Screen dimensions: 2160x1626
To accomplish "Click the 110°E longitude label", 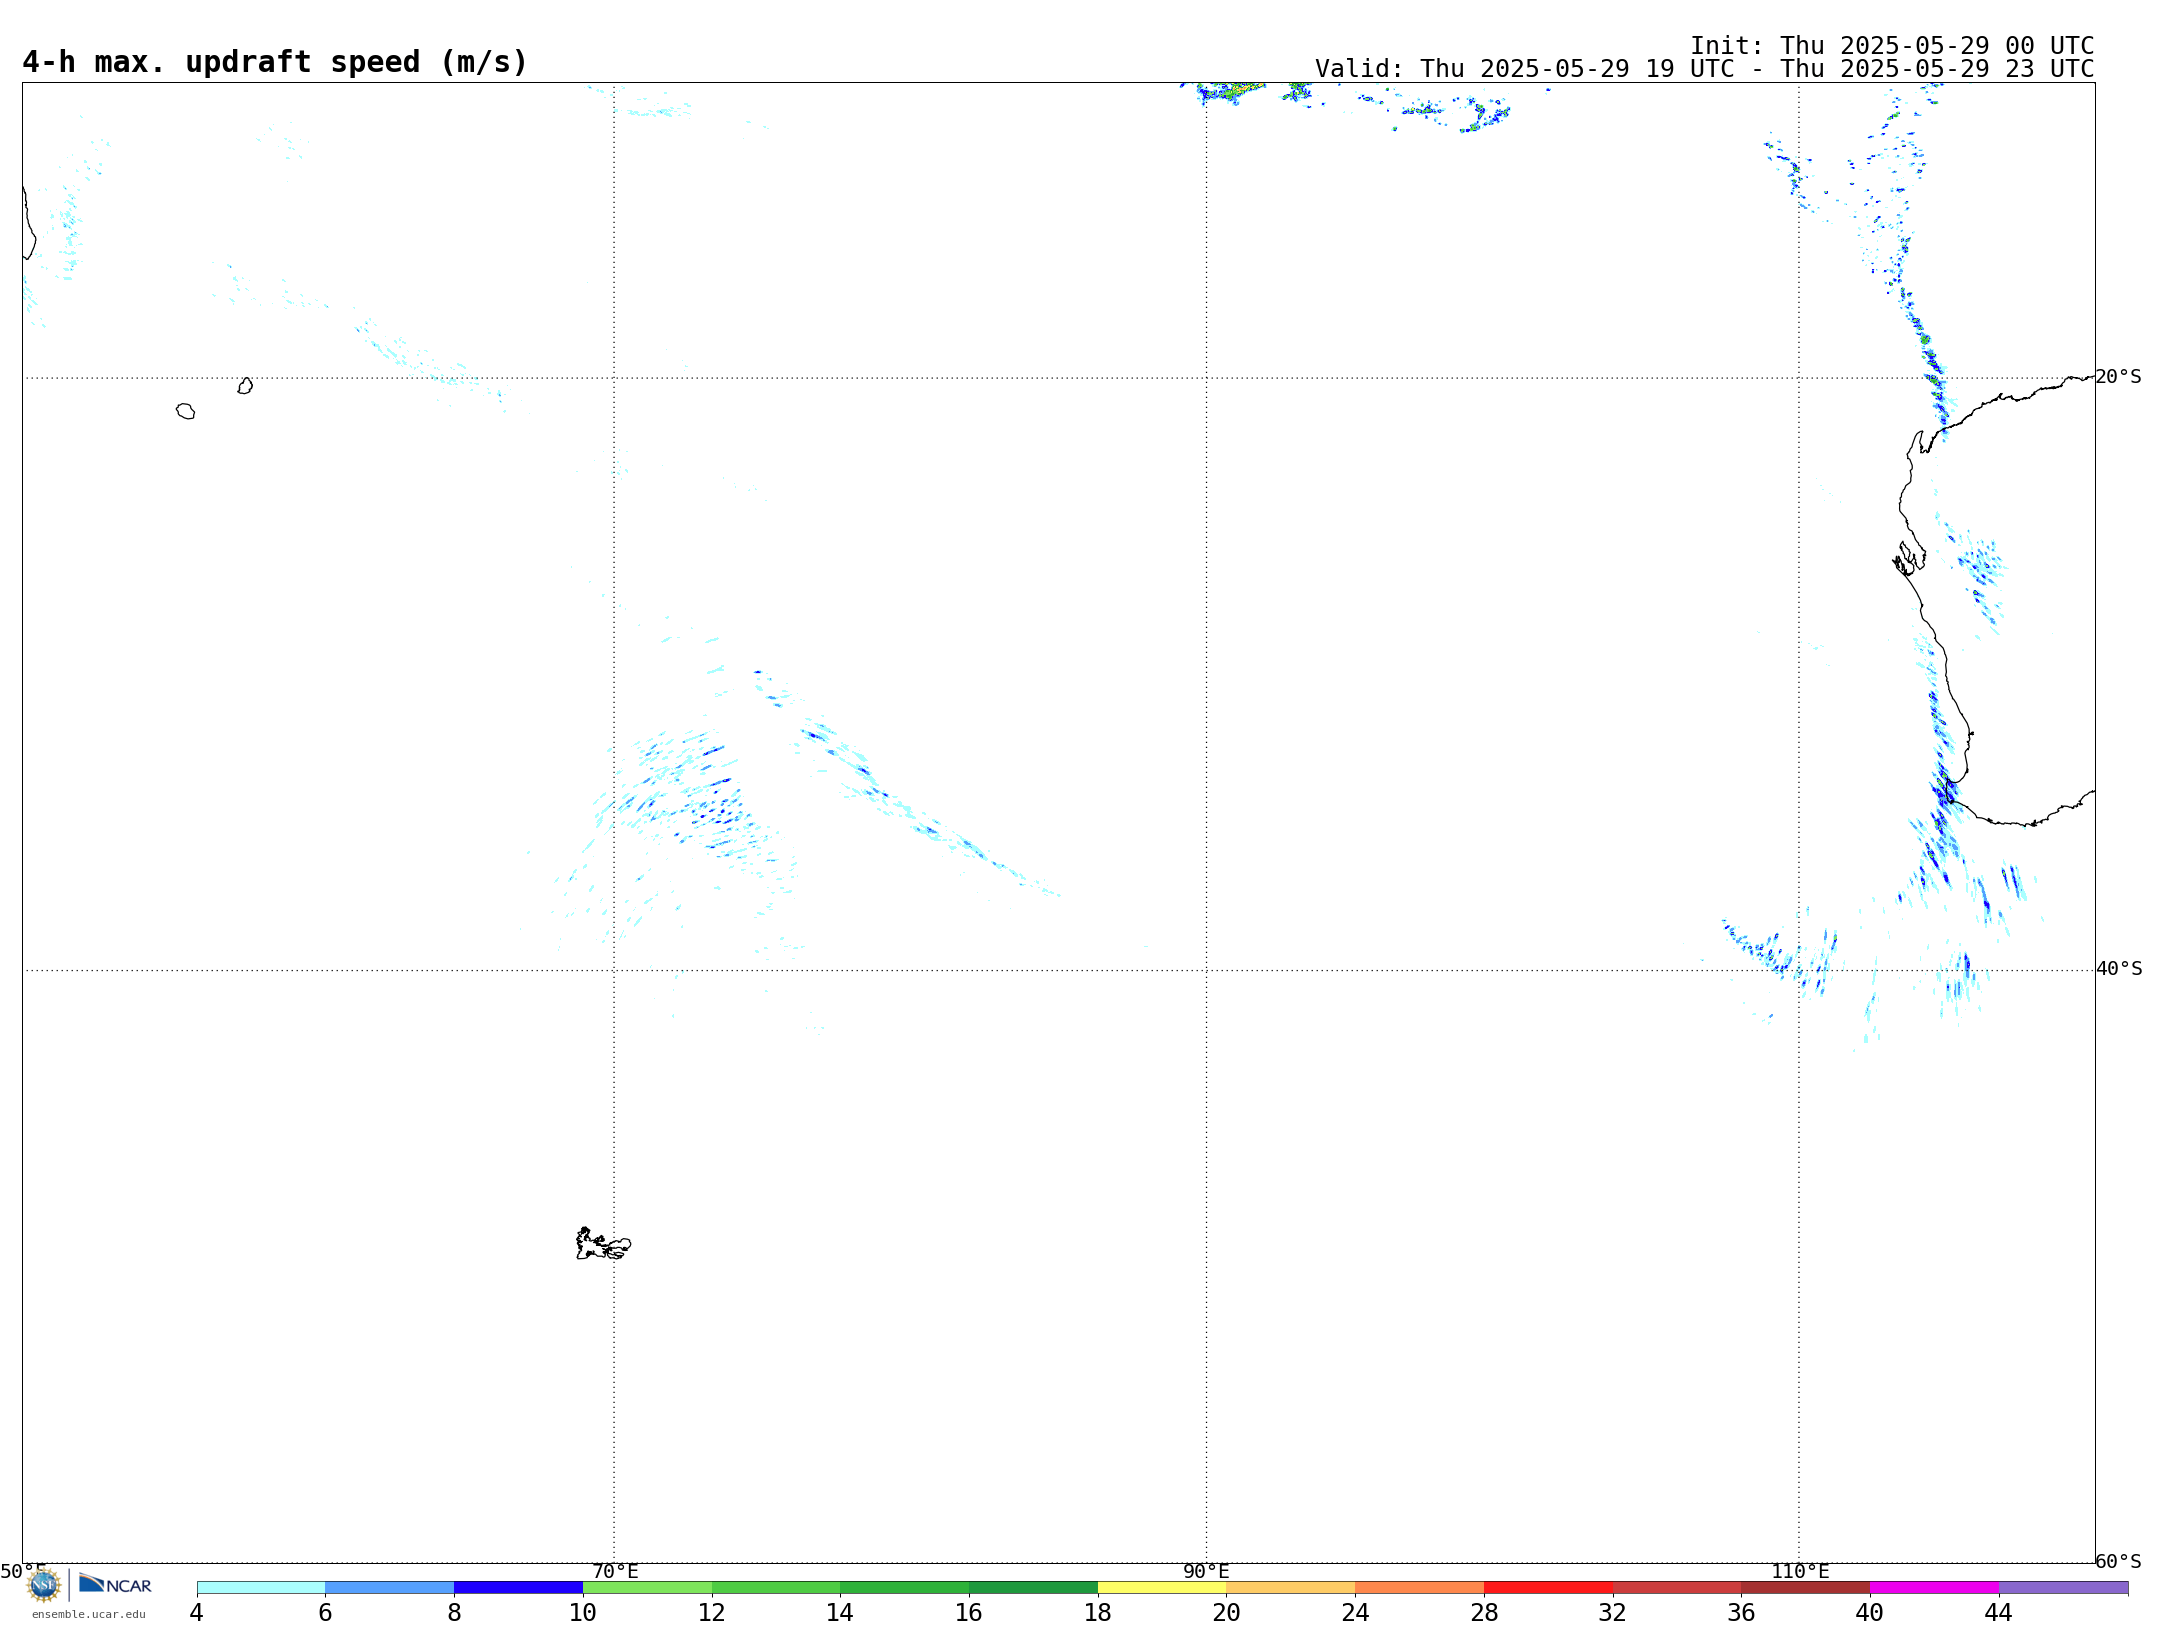I will point(1800,1572).
